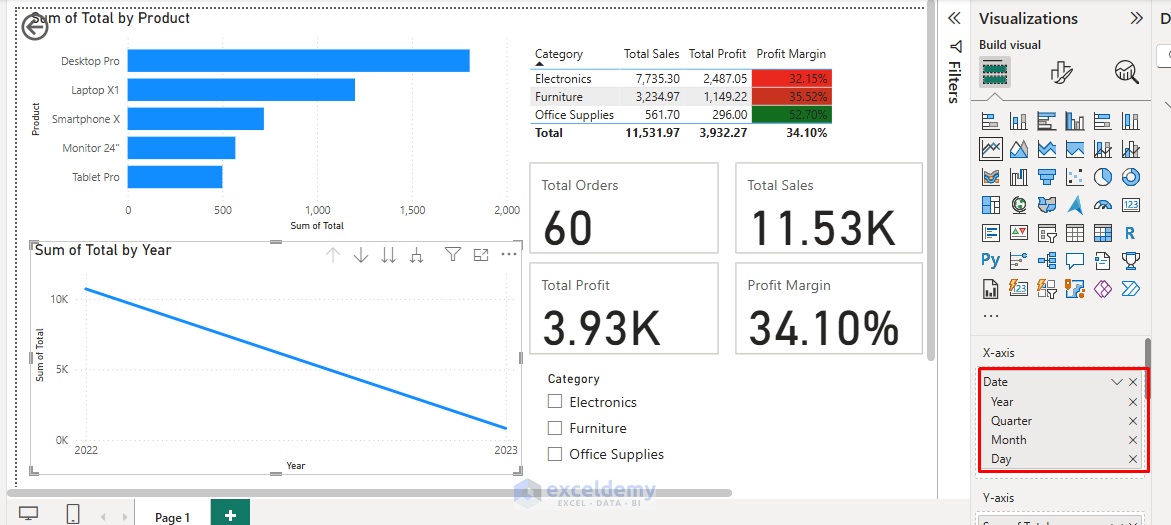1171x525 pixels.
Task: Open the Build visual tab
Action: point(995,72)
